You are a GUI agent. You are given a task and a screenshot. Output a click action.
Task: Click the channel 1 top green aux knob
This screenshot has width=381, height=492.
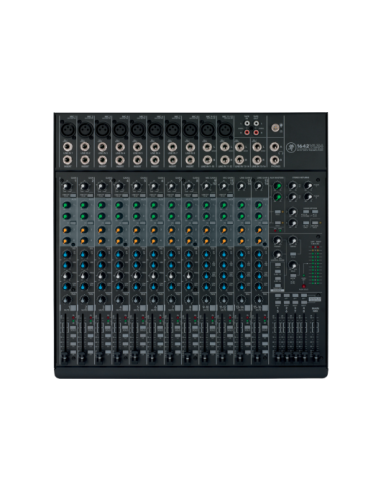click(67, 205)
